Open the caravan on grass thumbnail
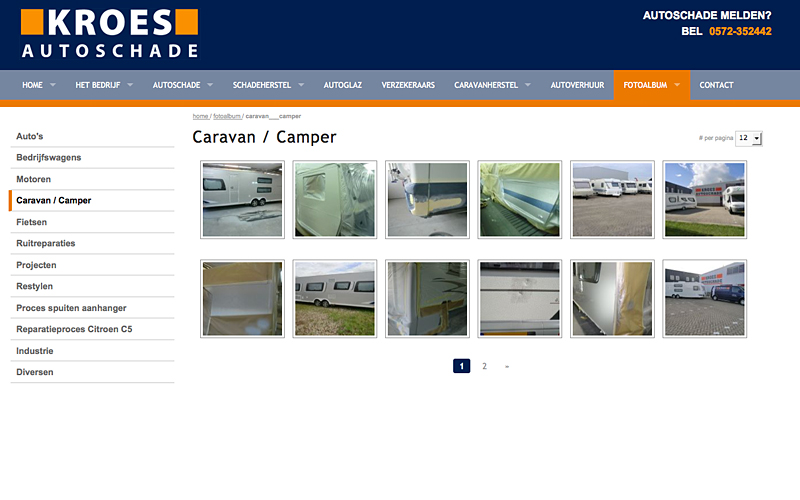Viewport: 800px width, 500px height. pyautogui.click(x=335, y=298)
